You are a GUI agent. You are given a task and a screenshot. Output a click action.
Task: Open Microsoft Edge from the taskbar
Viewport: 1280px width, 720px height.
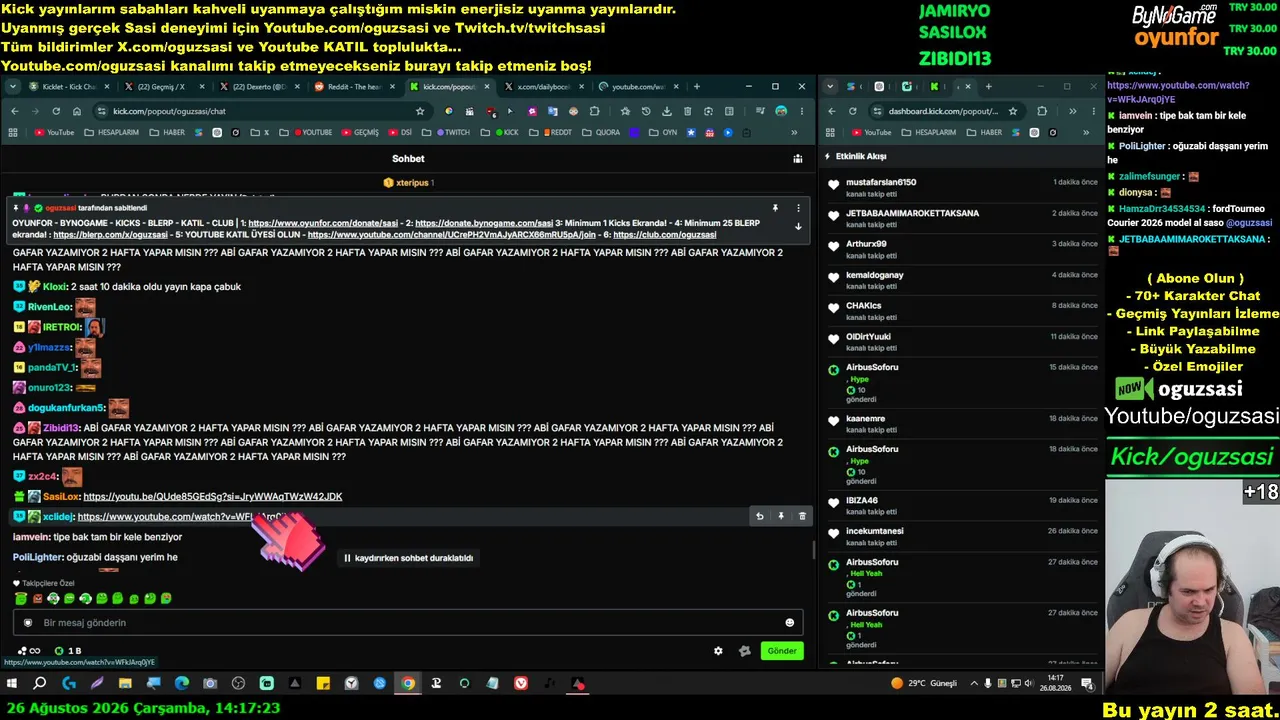point(181,684)
